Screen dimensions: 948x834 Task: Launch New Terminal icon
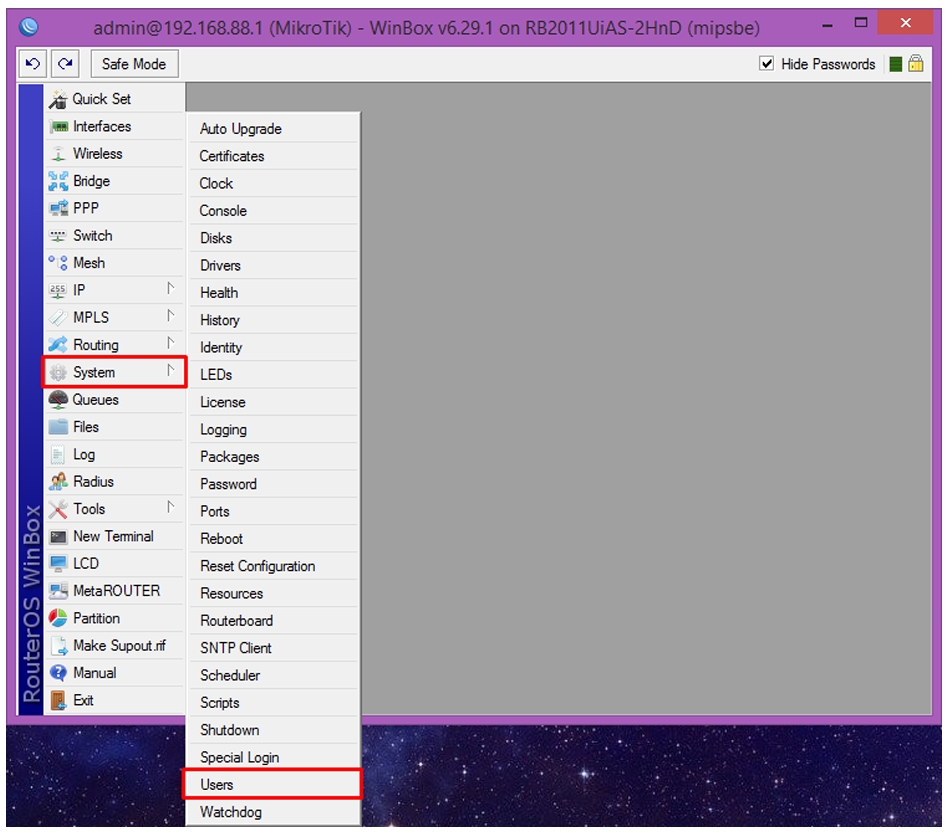[58, 536]
